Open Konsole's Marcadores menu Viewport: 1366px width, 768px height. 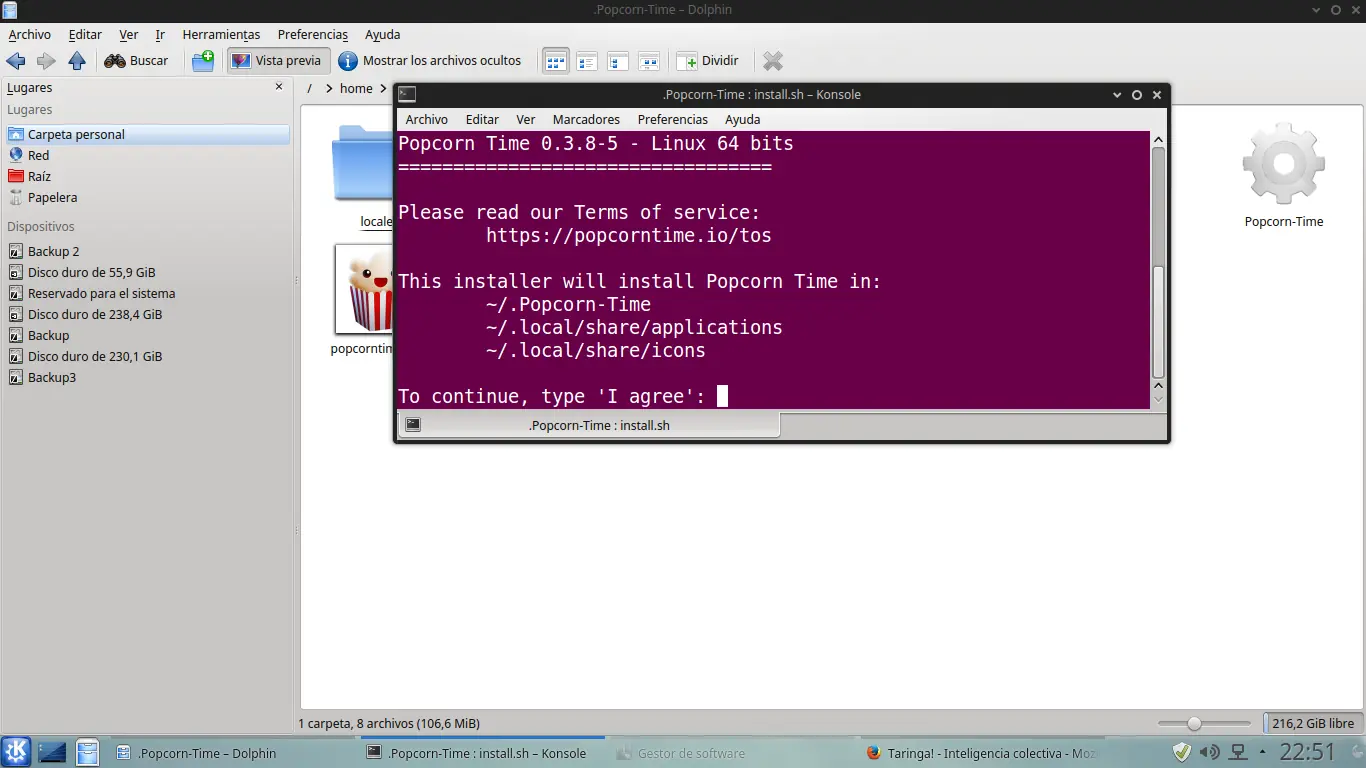coord(586,119)
